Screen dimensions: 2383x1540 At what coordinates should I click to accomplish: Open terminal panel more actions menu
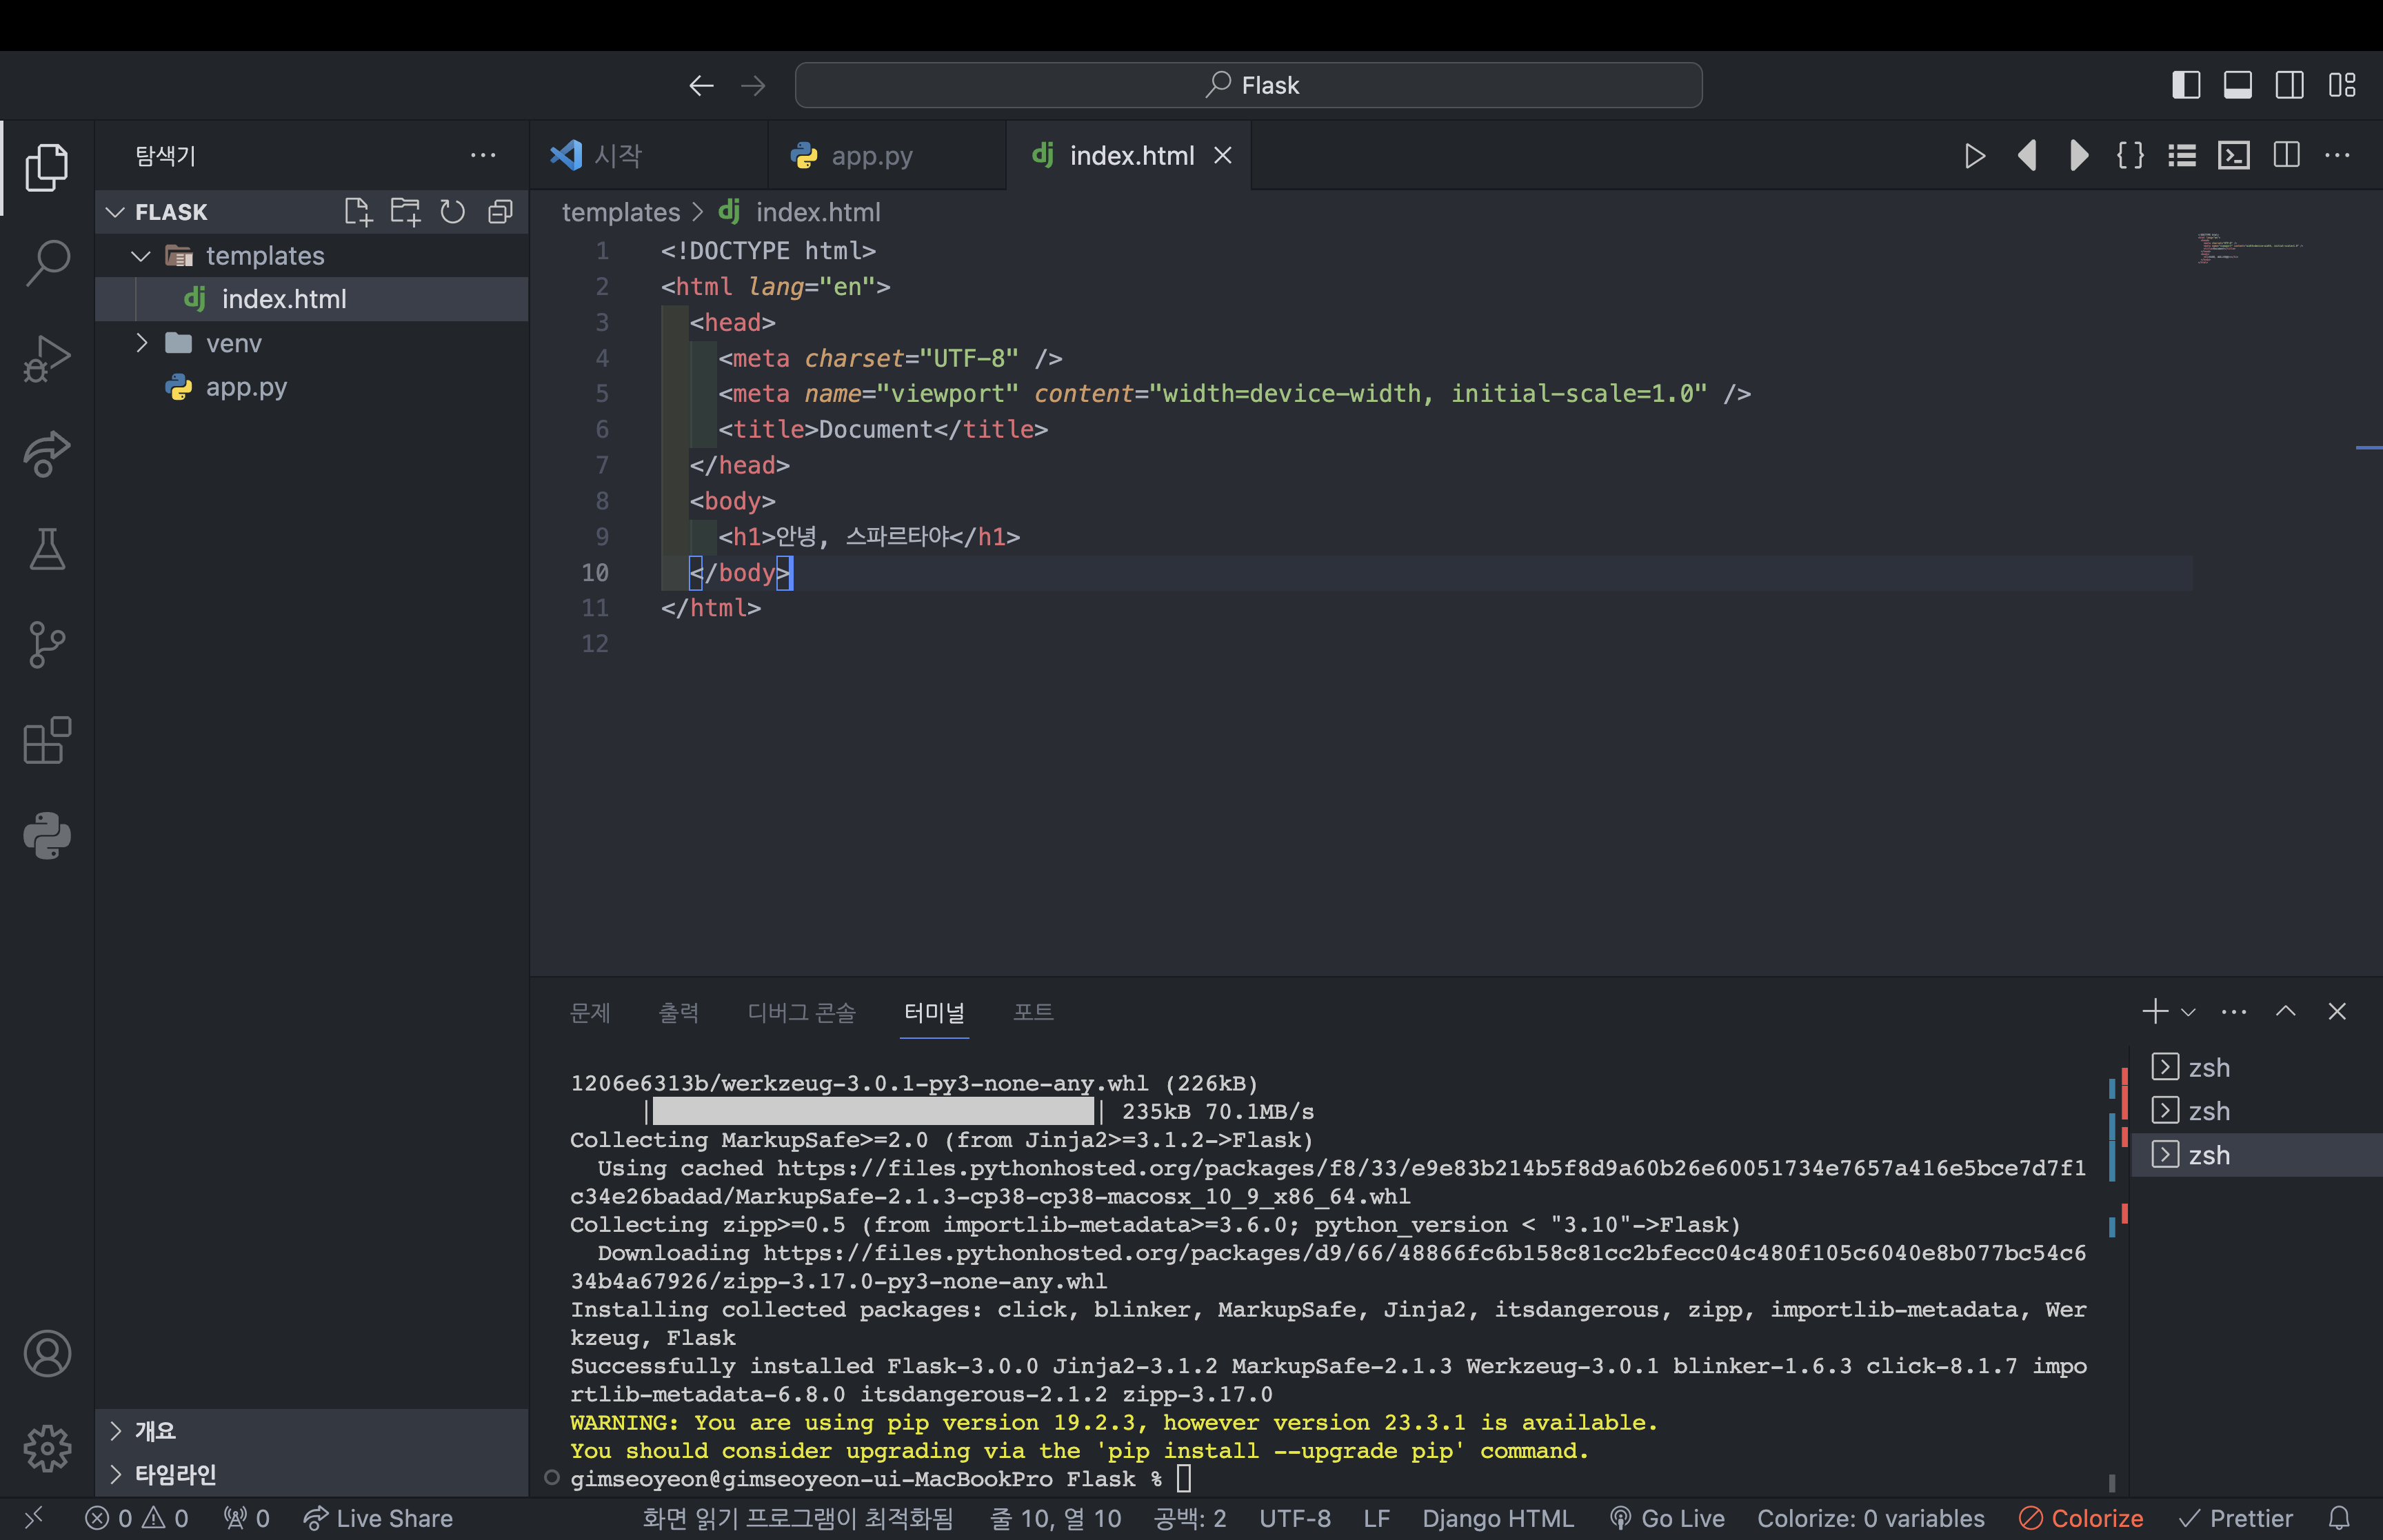2234,1011
